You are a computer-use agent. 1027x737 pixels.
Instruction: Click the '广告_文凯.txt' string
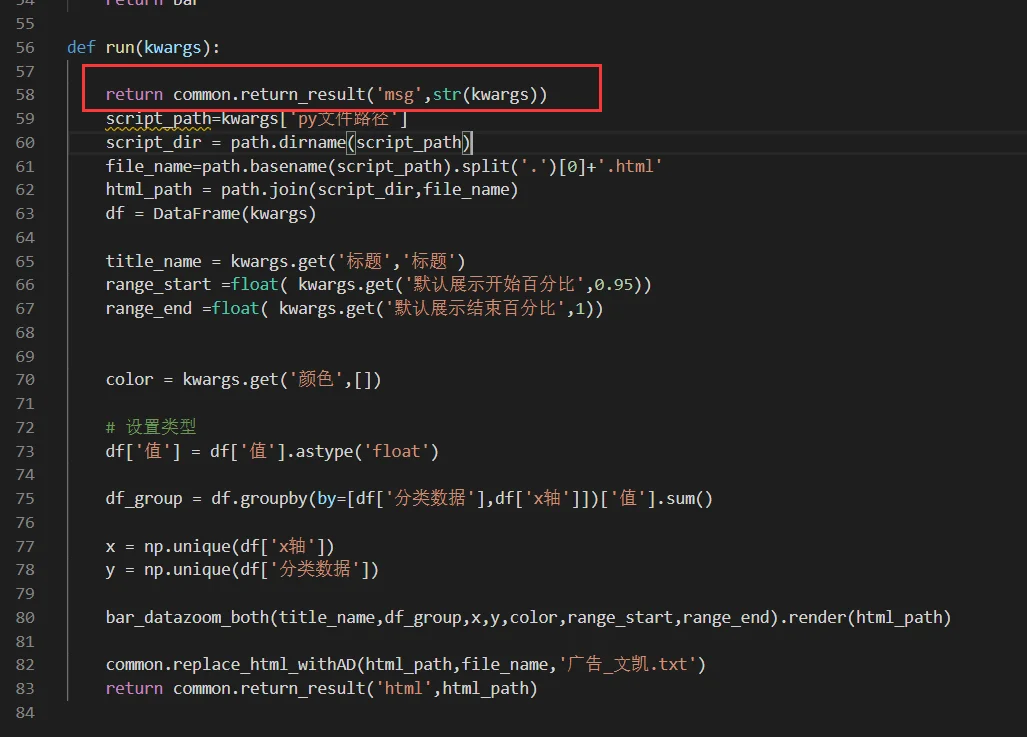coord(627,665)
